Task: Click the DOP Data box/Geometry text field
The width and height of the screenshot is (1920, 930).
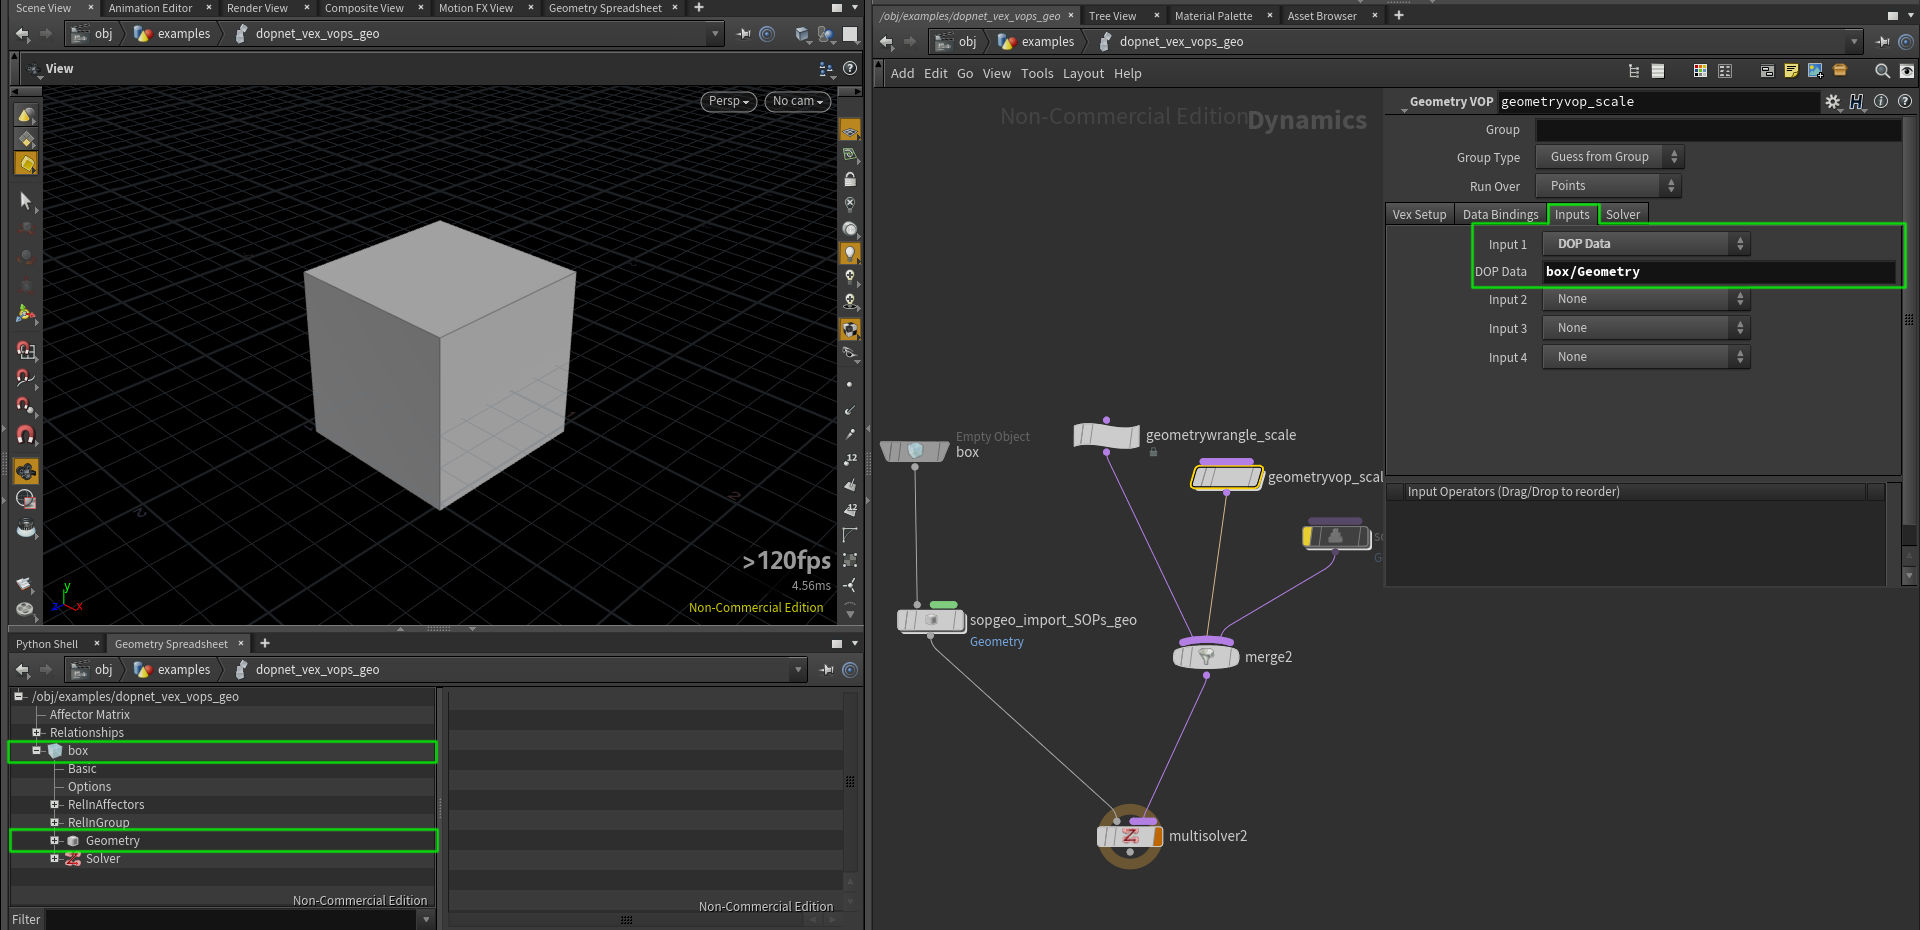Action: point(1717,272)
